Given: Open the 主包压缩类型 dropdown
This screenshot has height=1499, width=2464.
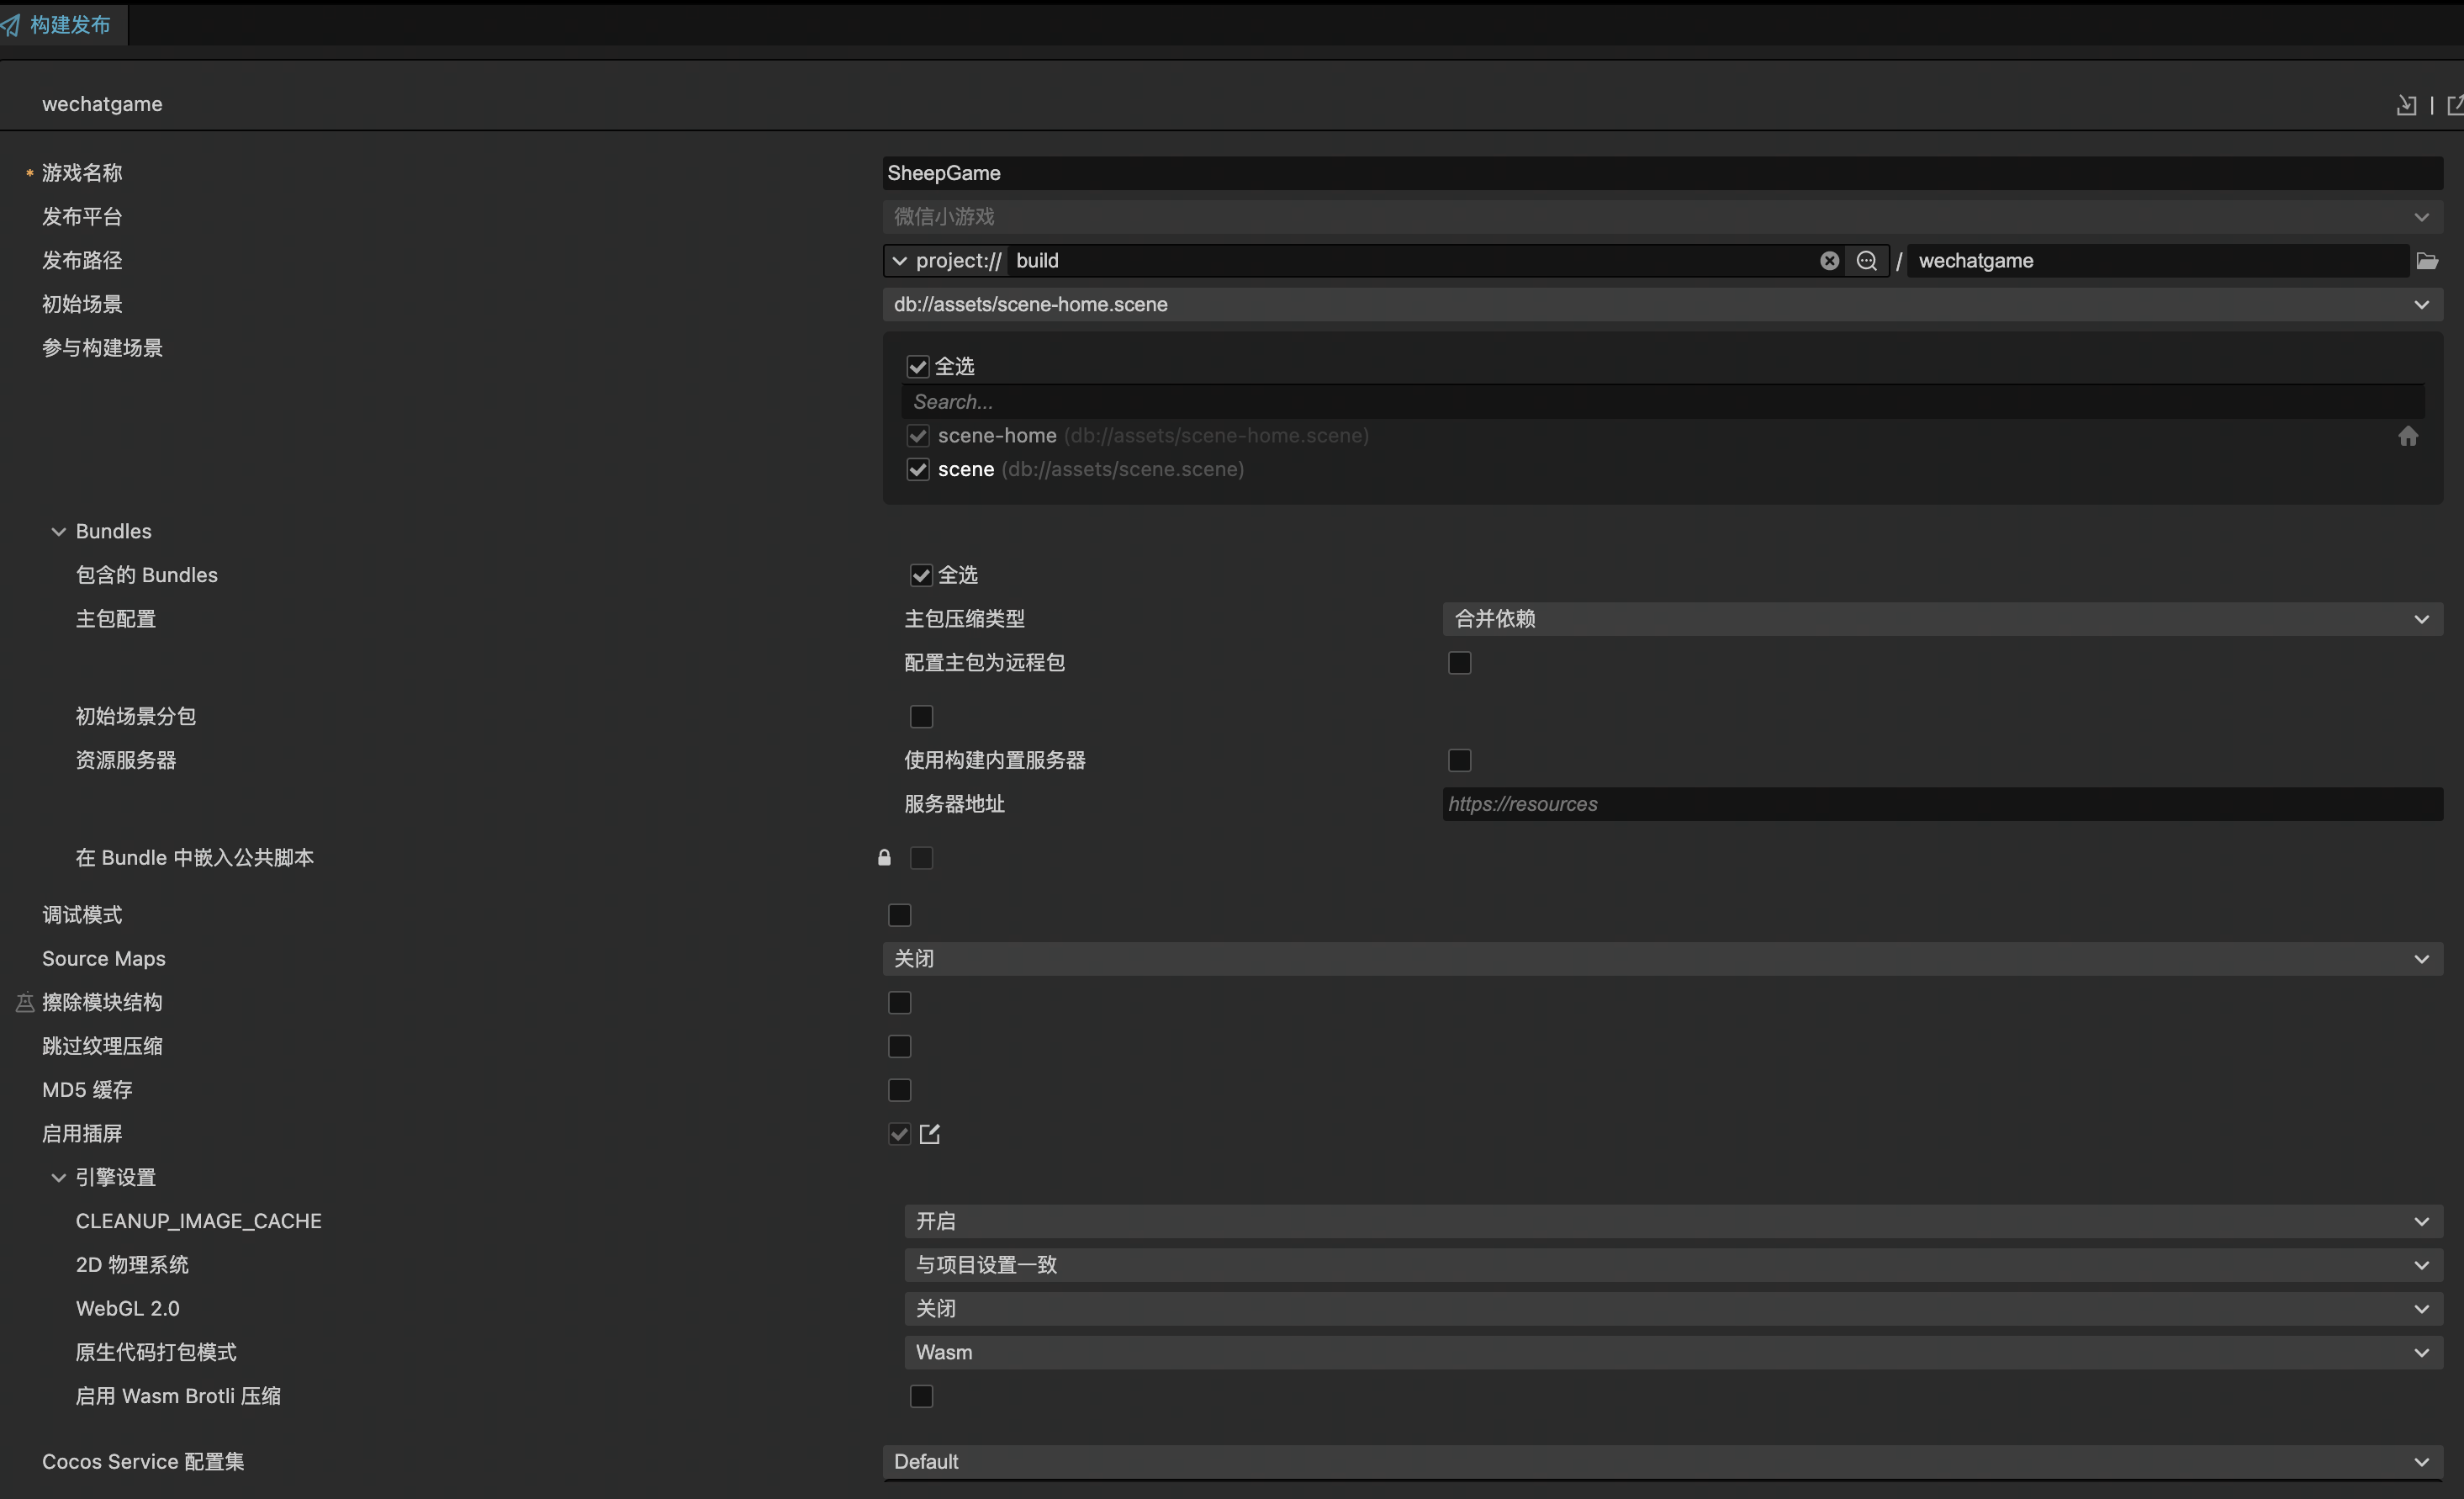Looking at the screenshot, I should (x=1942, y=619).
